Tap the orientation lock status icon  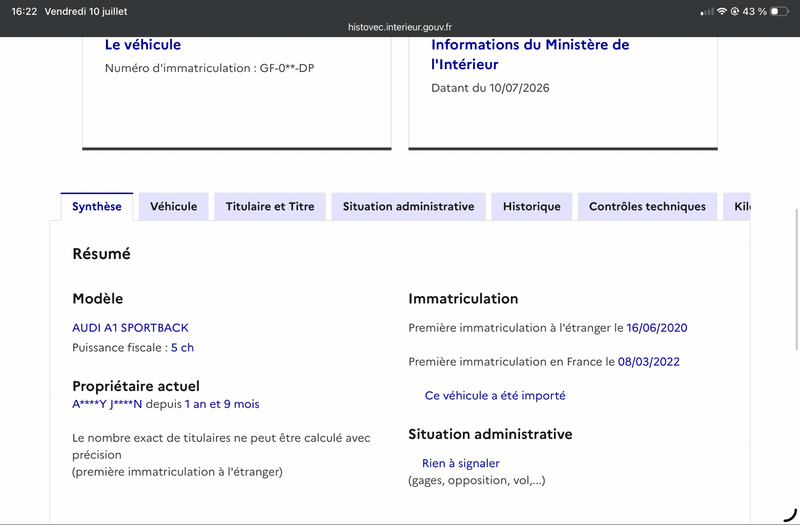[735, 11]
